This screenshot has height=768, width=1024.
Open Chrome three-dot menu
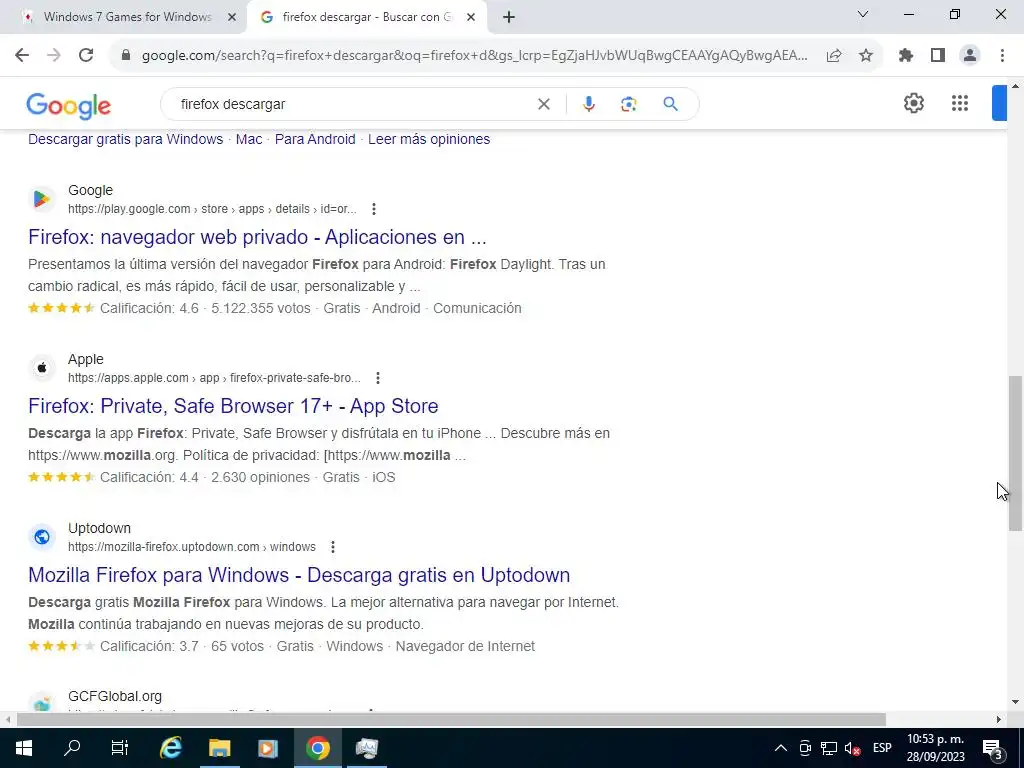click(1002, 56)
